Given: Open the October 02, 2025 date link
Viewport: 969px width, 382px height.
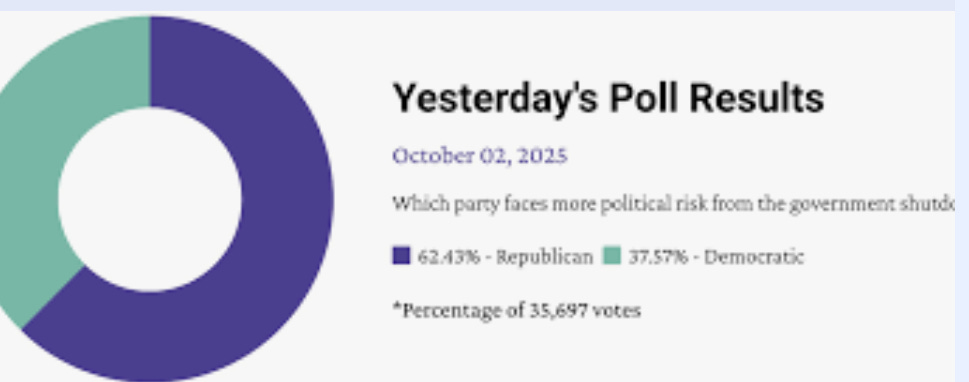Looking at the screenshot, I should 480,156.
